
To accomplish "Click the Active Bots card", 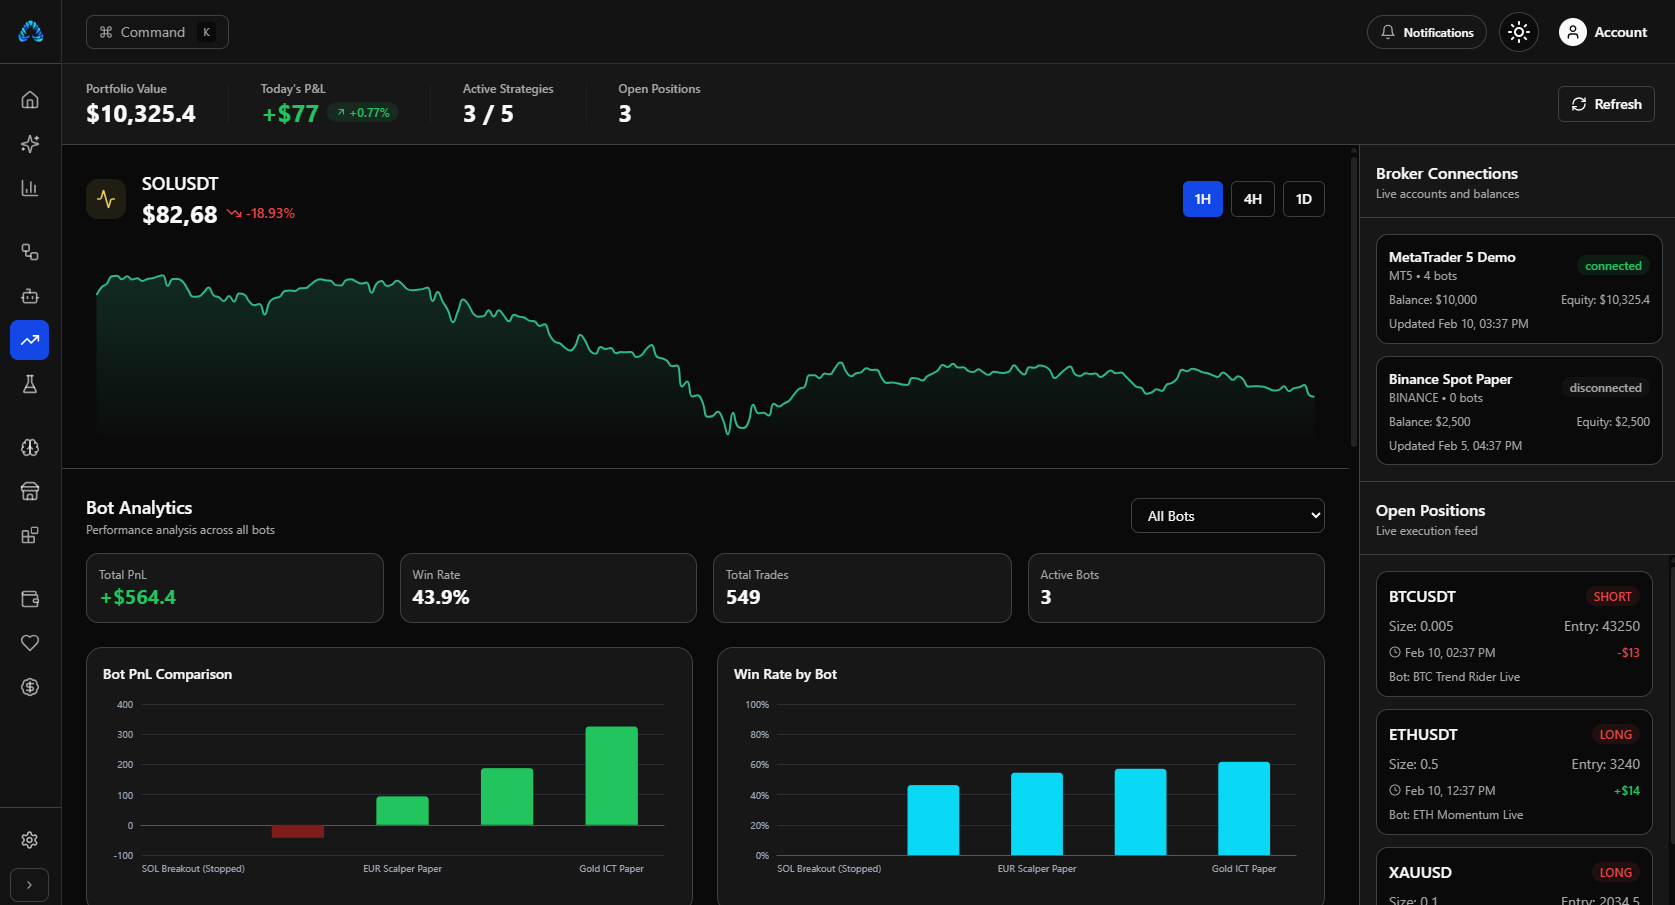I will point(1176,588).
